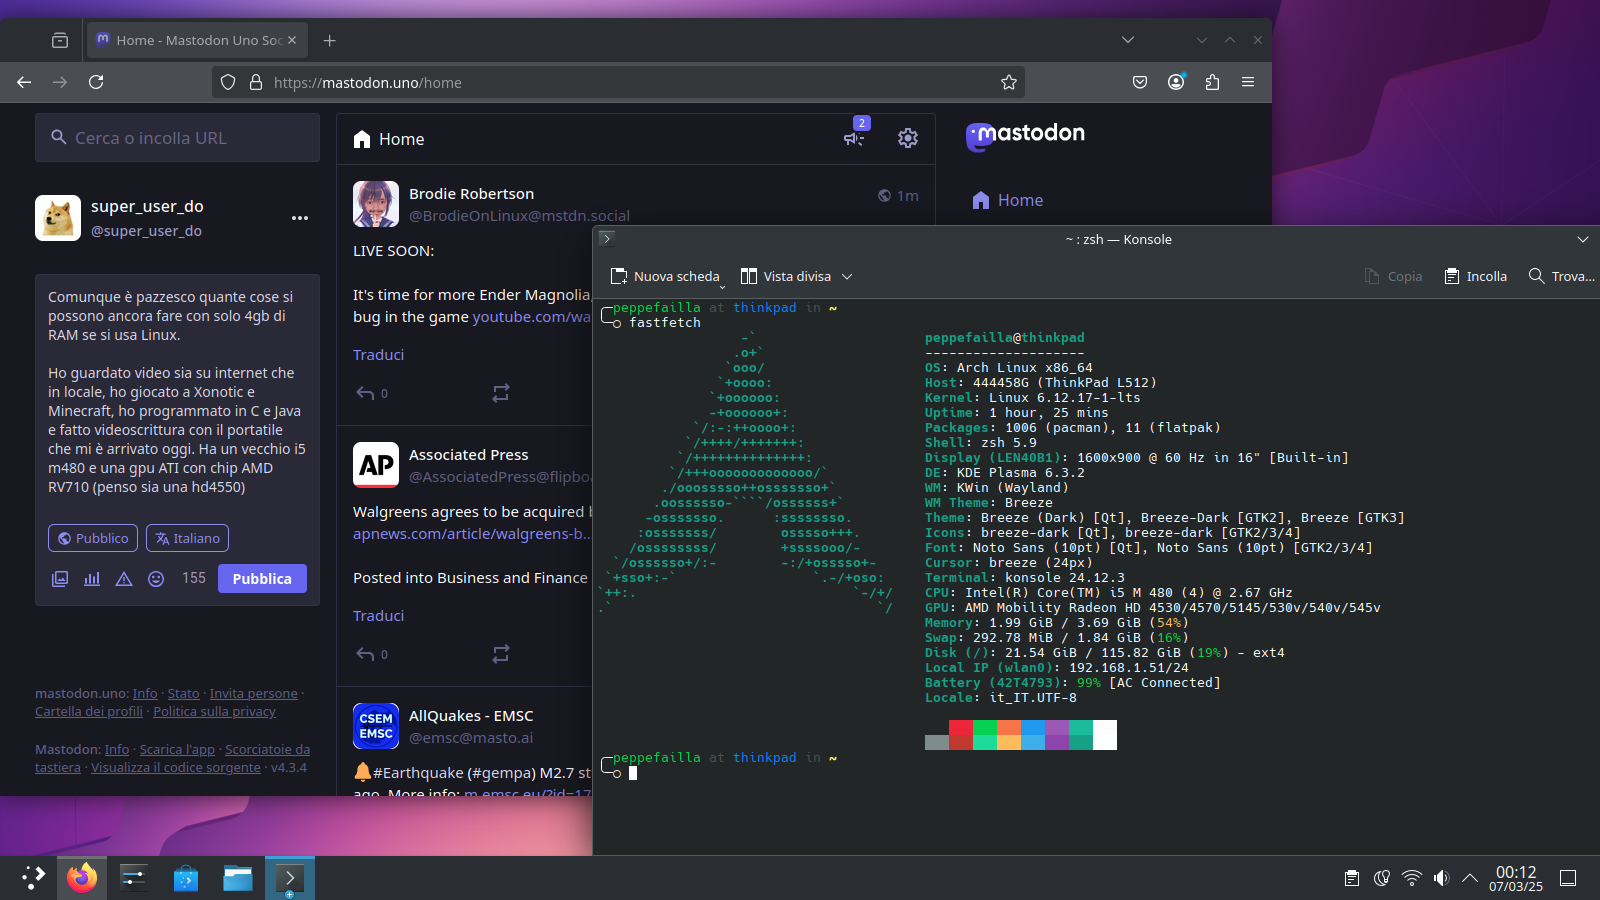Click Copia in Konsole toolbar
Image resolution: width=1600 pixels, height=900 pixels.
click(x=1393, y=277)
